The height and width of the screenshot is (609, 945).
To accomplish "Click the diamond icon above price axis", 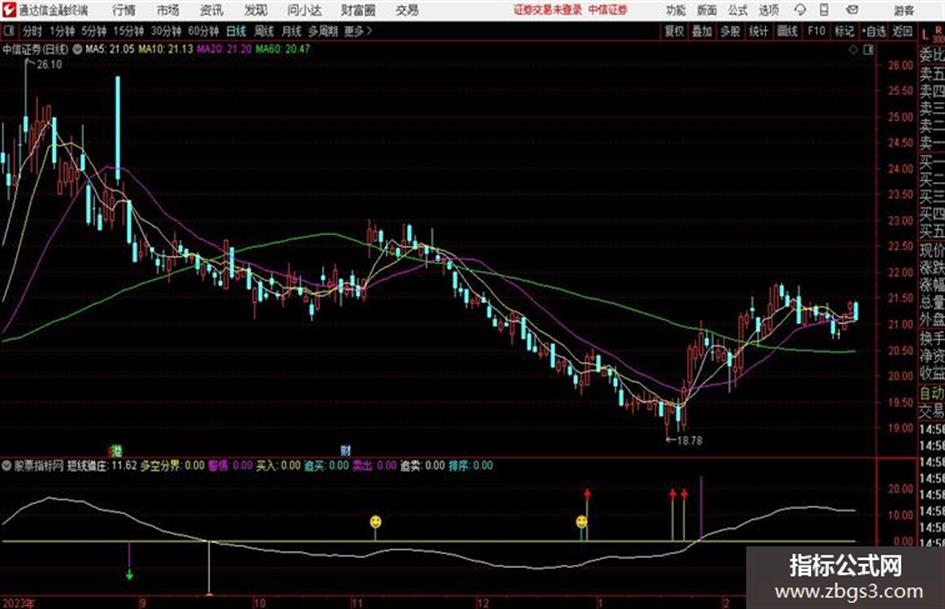I will pos(853,50).
